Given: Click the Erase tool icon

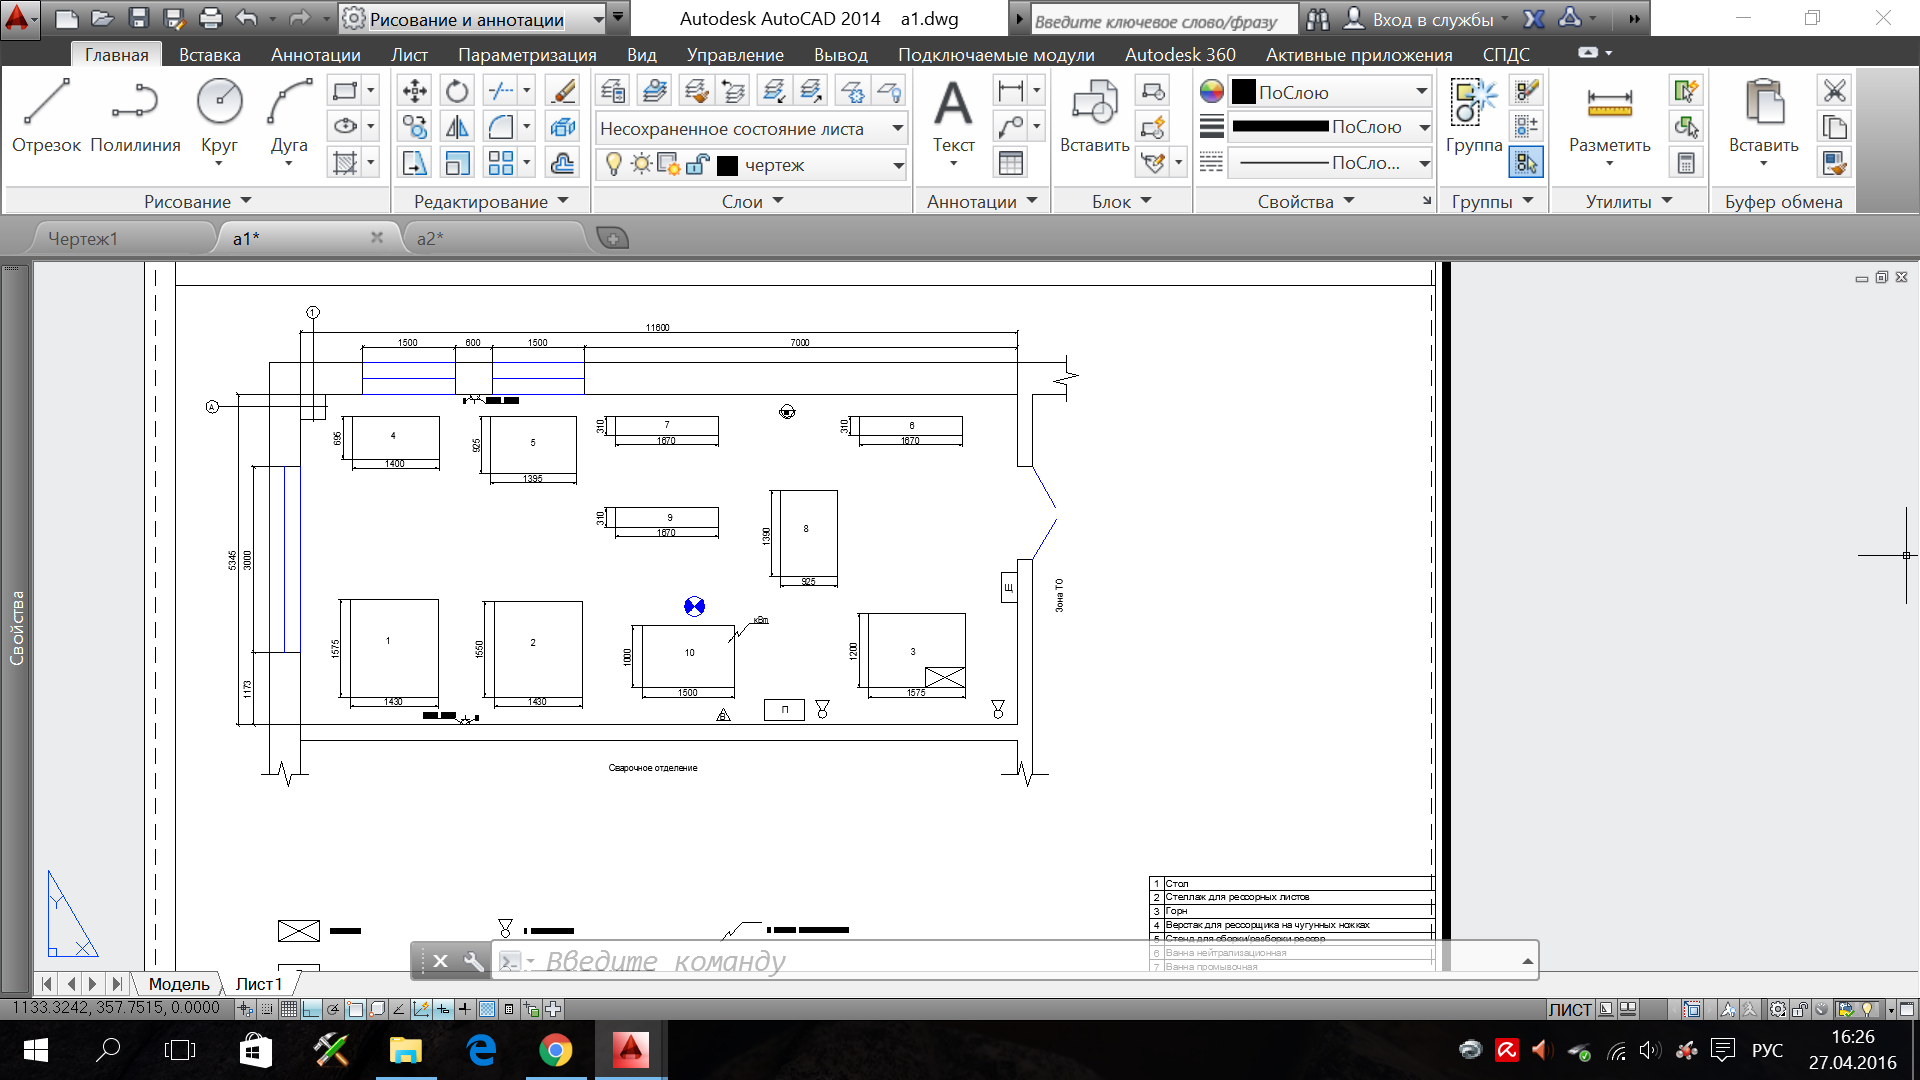Looking at the screenshot, I should [x=563, y=91].
